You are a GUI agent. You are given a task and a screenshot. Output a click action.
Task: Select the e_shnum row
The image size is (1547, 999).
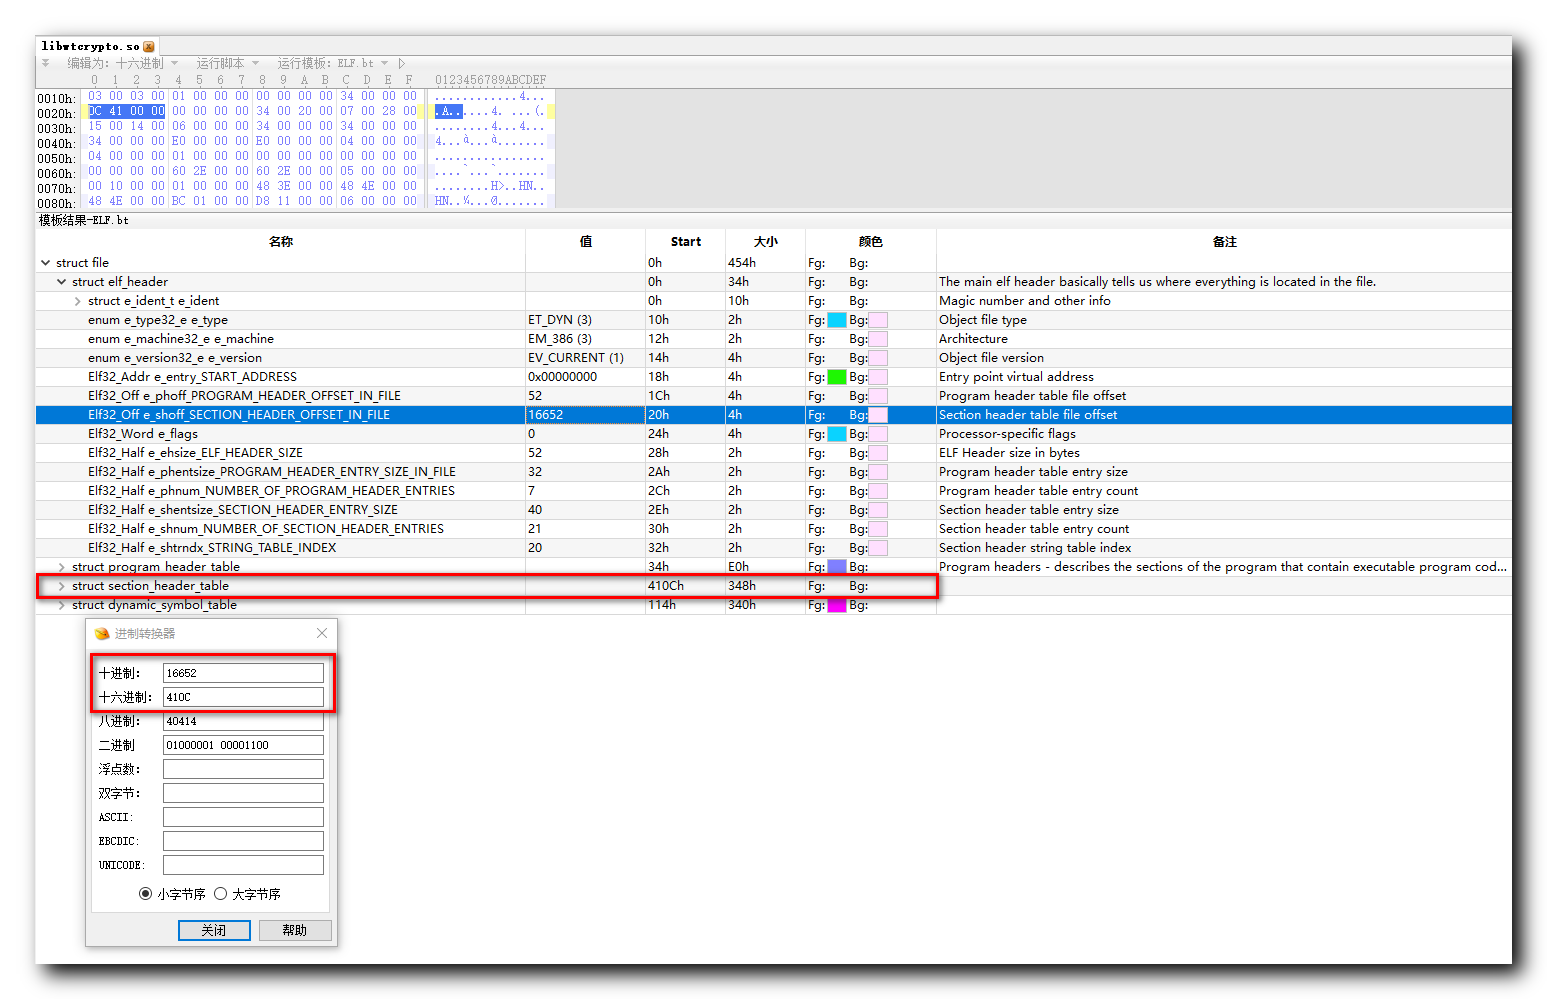(774, 529)
